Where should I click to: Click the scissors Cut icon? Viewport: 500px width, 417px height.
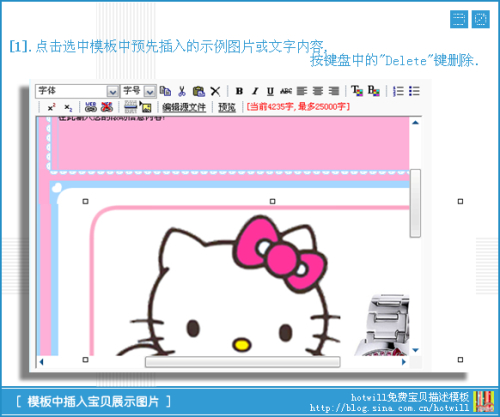coord(182,91)
